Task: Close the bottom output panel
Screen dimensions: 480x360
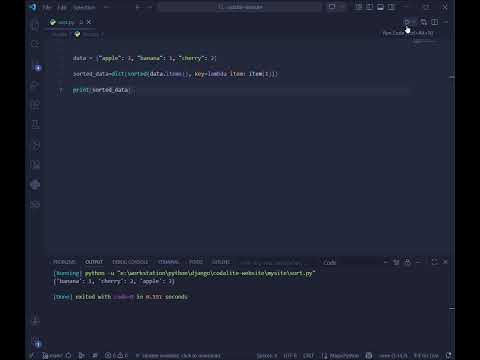Action: (445, 262)
